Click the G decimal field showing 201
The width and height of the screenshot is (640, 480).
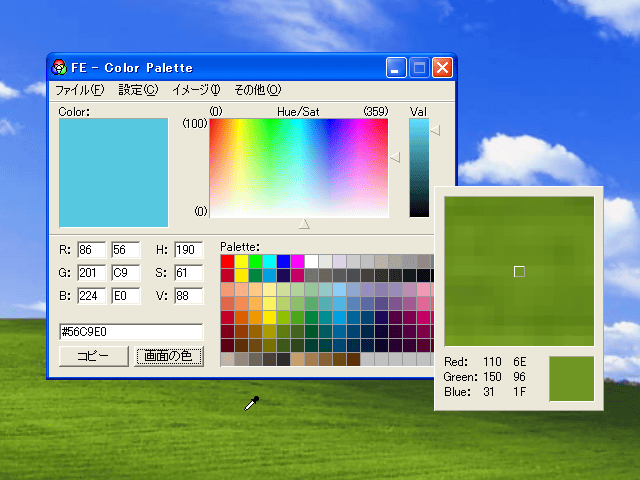(x=91, y=273)
